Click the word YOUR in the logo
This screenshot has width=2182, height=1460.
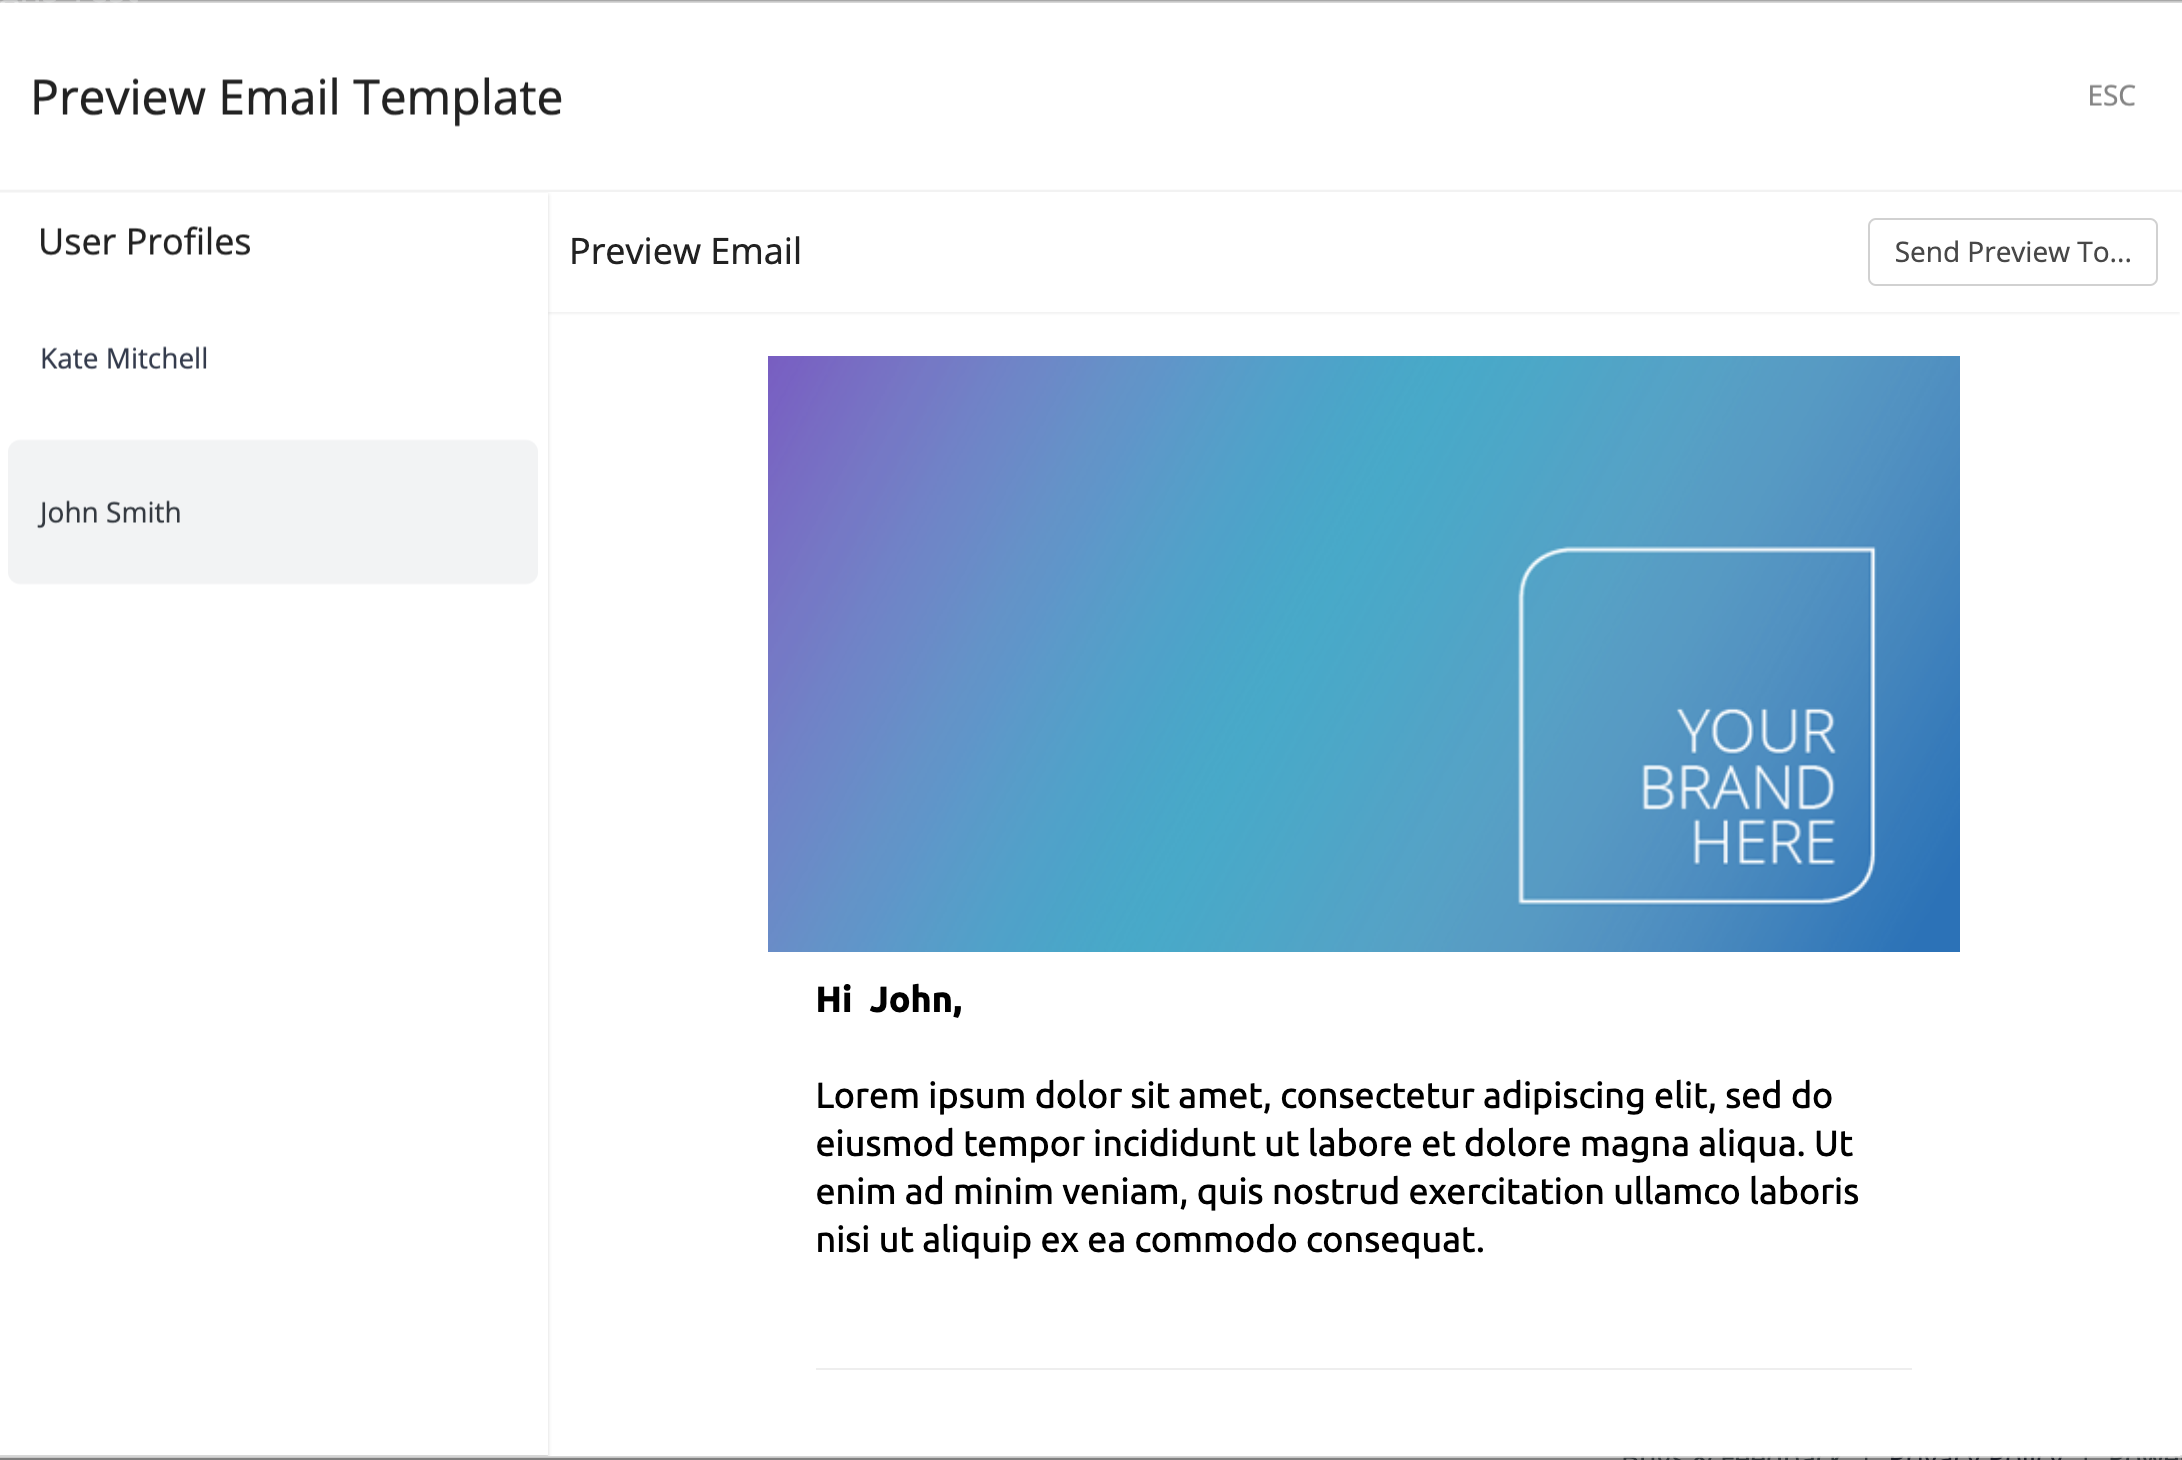coord(1757,732)
